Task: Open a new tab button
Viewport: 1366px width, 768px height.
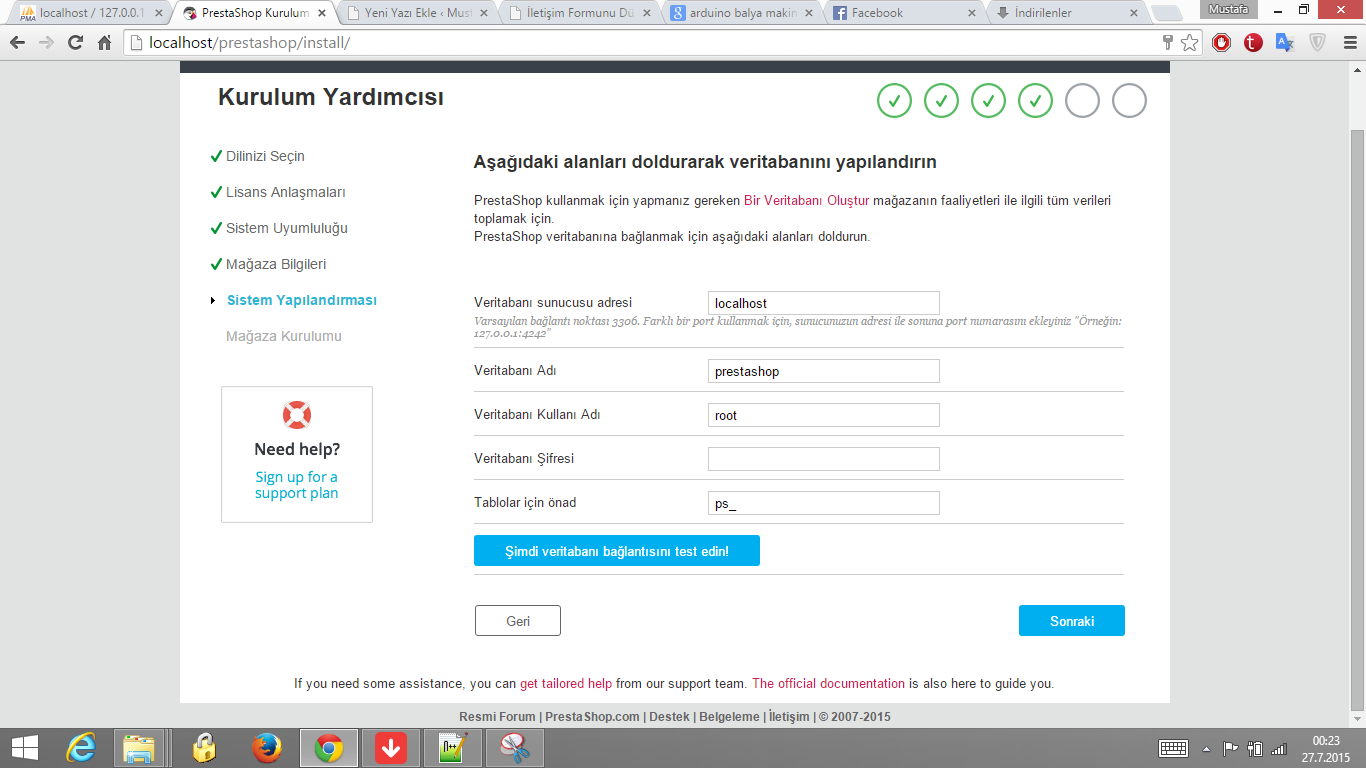Action: [x=1166, y=14]
